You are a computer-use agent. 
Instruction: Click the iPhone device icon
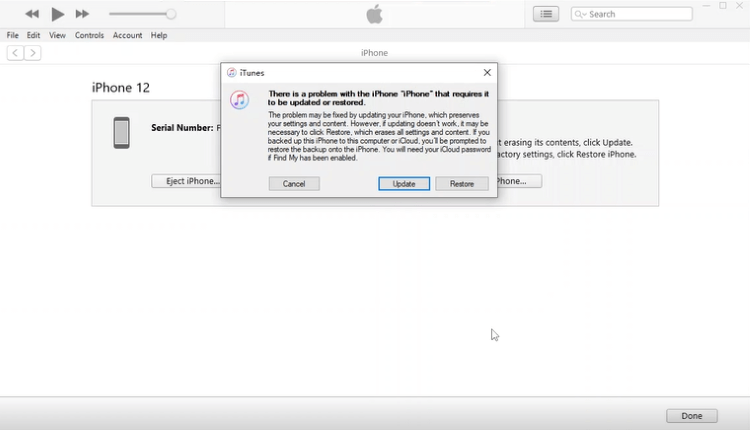[121, 132]
